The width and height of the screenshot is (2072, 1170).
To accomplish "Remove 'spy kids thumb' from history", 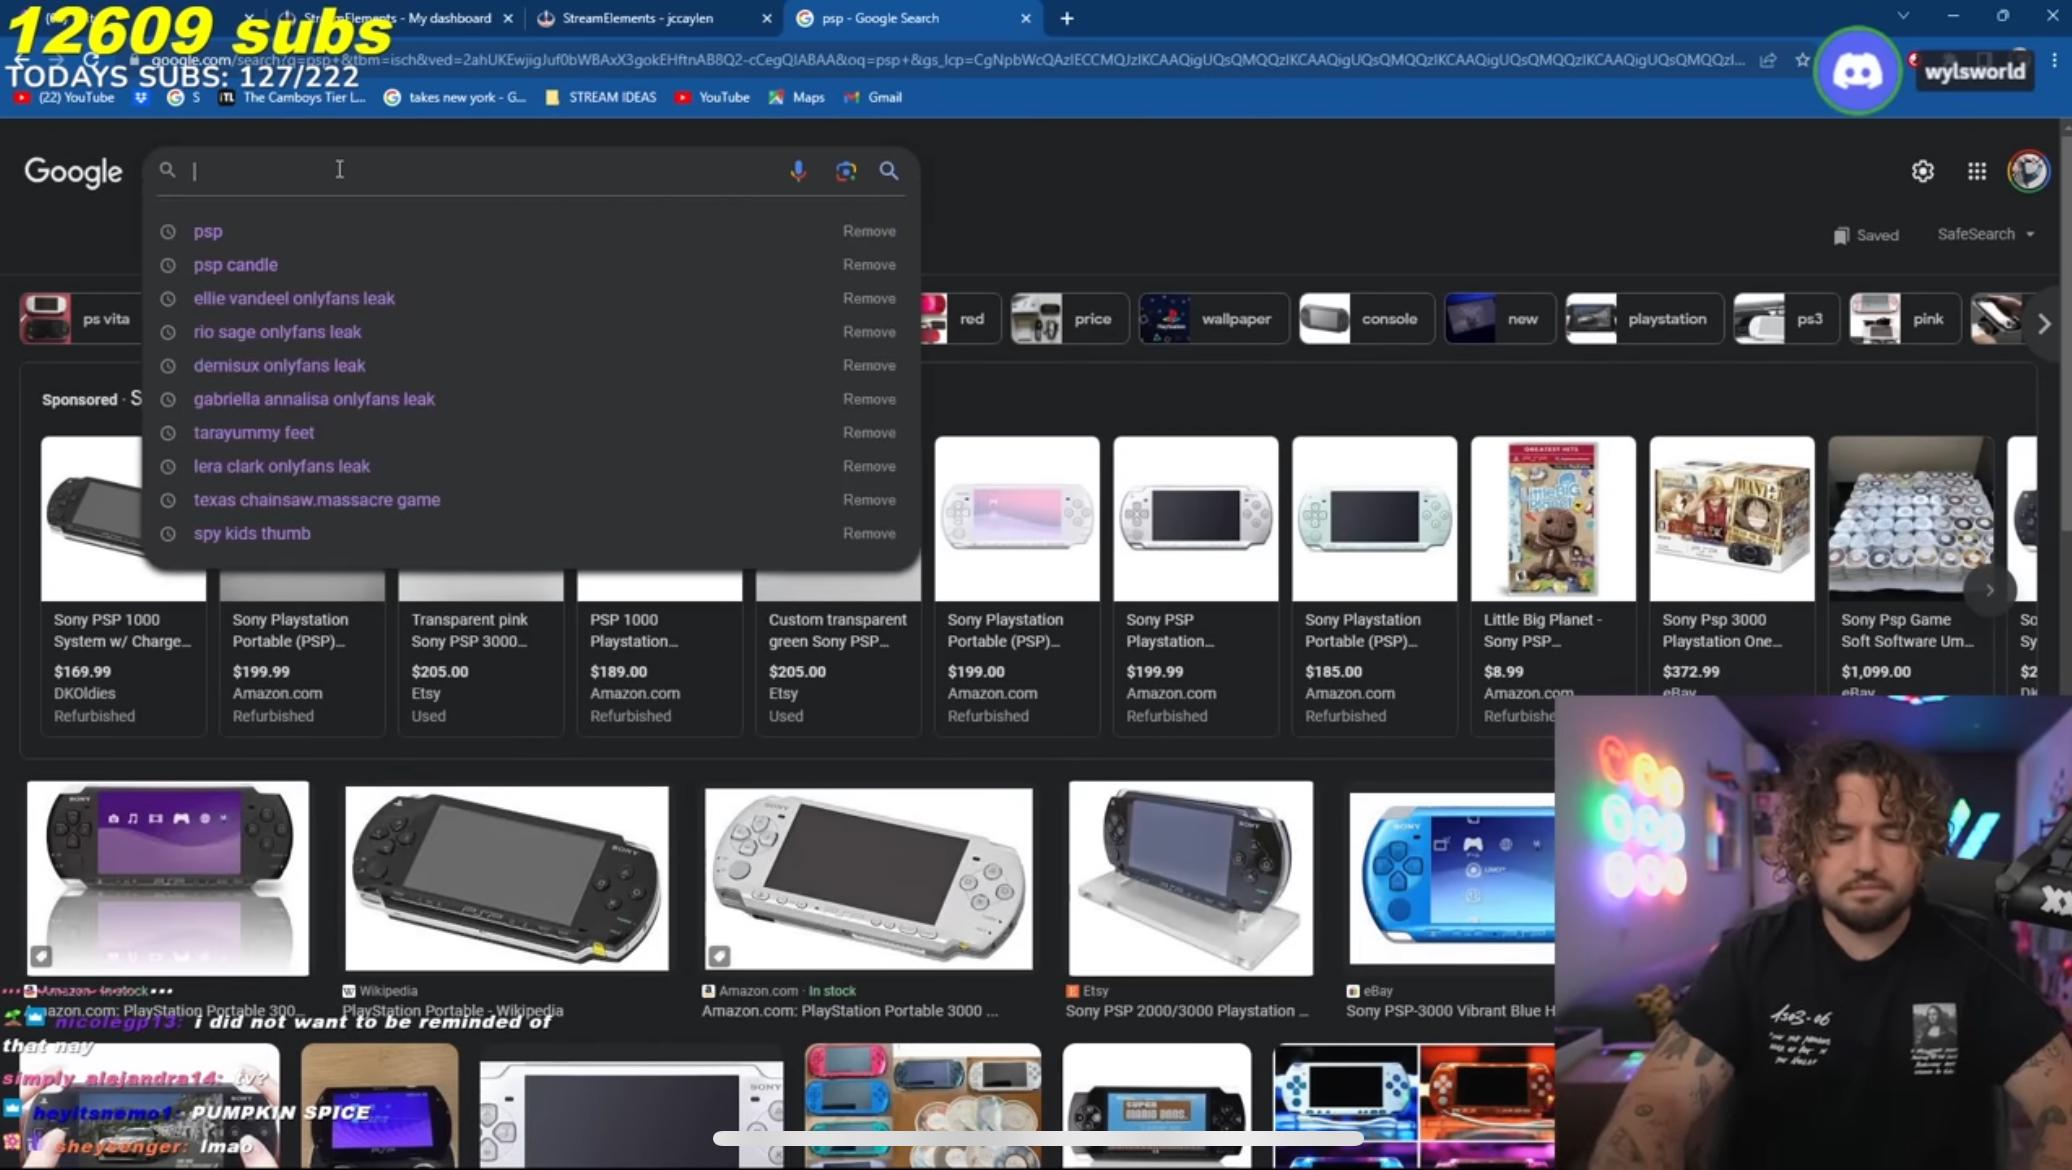I will click(x=868, y=534).
